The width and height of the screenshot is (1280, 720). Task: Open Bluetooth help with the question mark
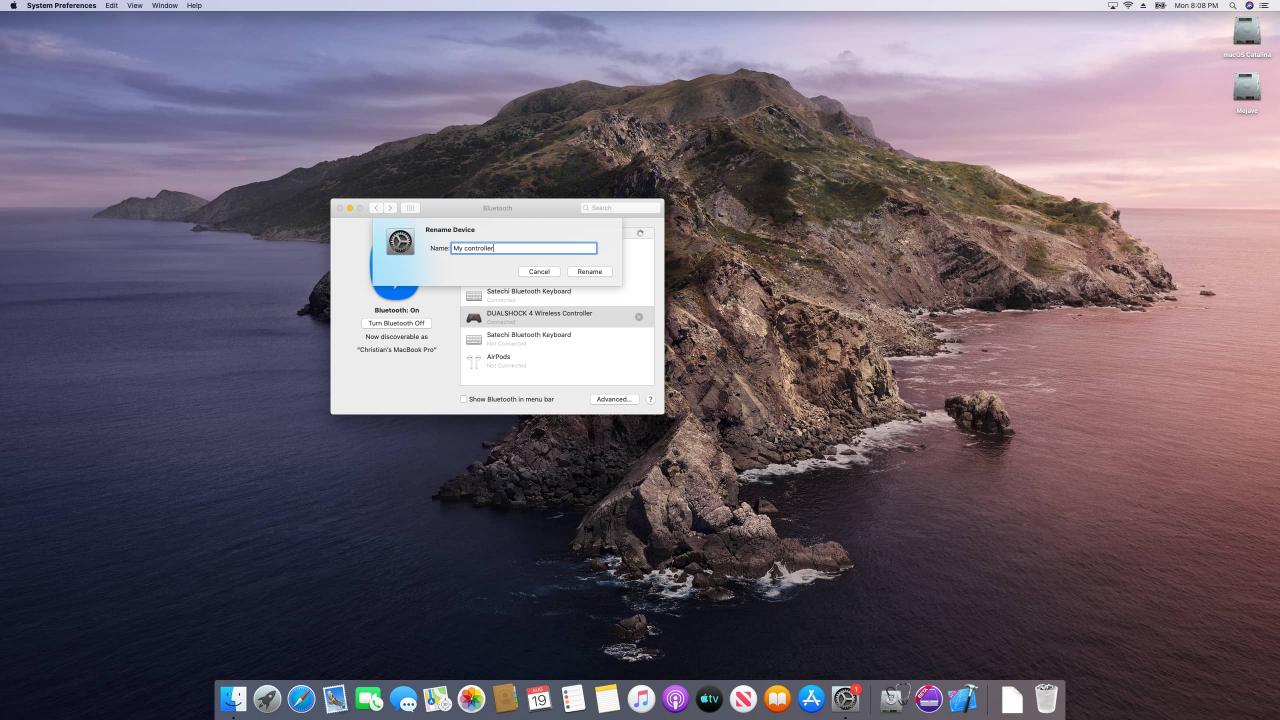650,399
